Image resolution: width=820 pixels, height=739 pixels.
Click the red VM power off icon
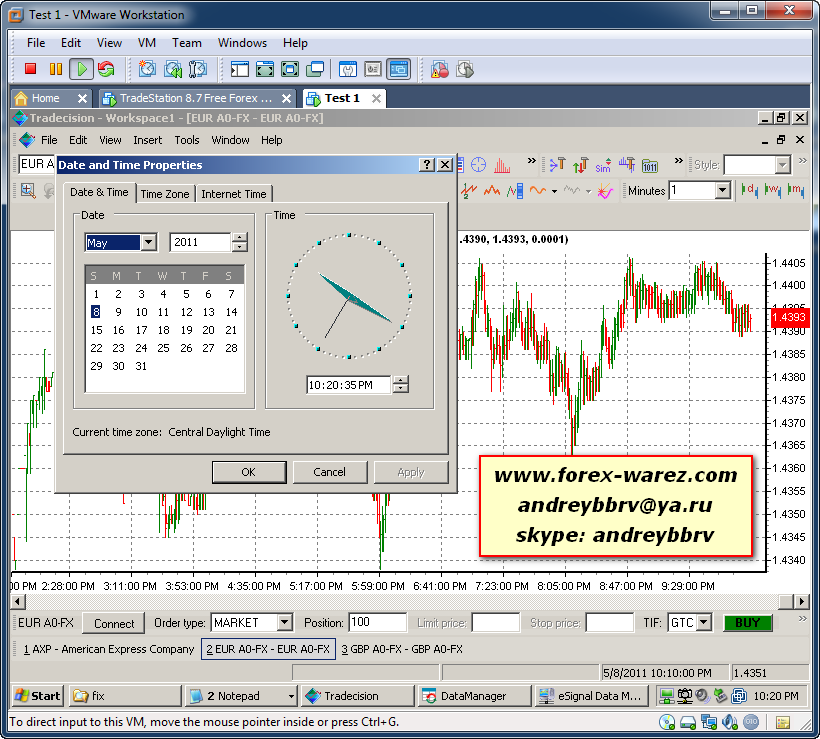(x=30, y=69)
